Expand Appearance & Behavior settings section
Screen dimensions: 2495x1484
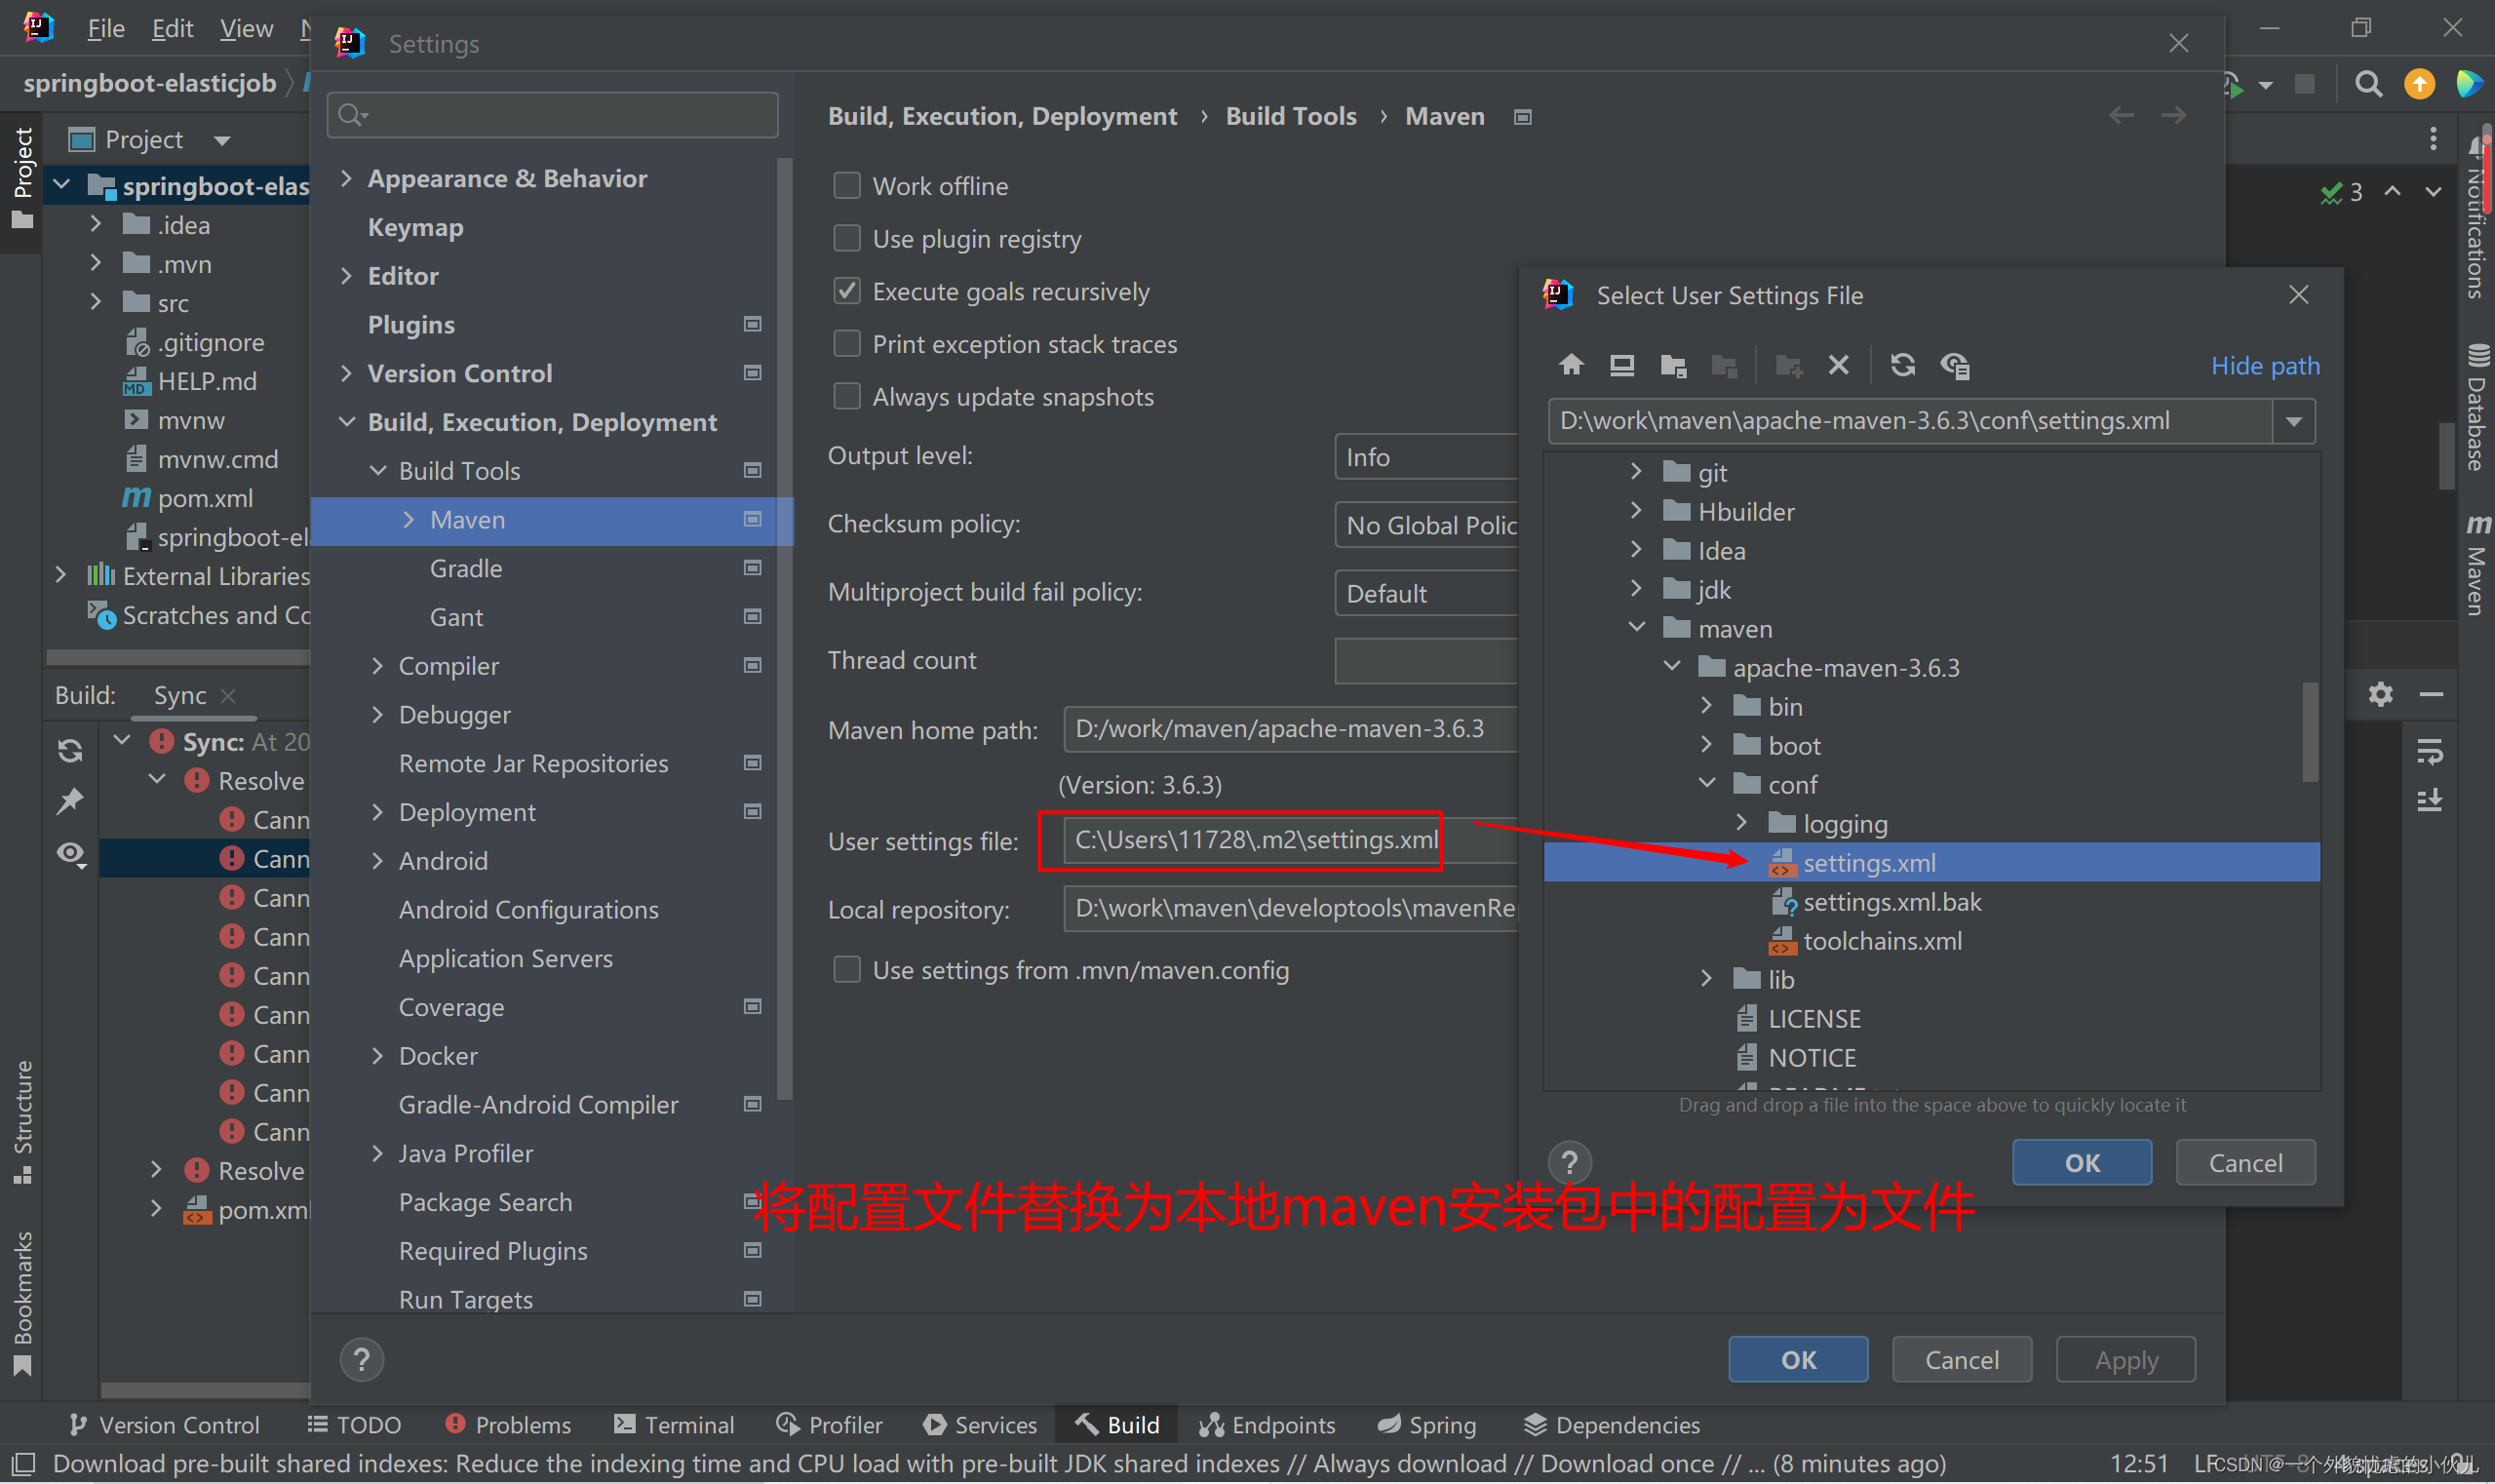point(346,178)
